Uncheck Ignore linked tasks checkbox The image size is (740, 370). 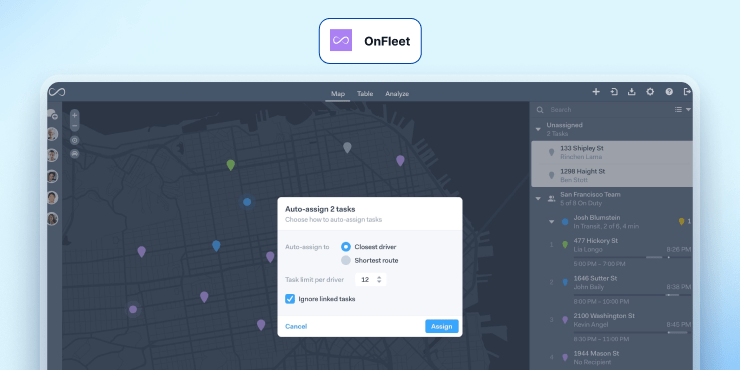[x=290, y=299]
